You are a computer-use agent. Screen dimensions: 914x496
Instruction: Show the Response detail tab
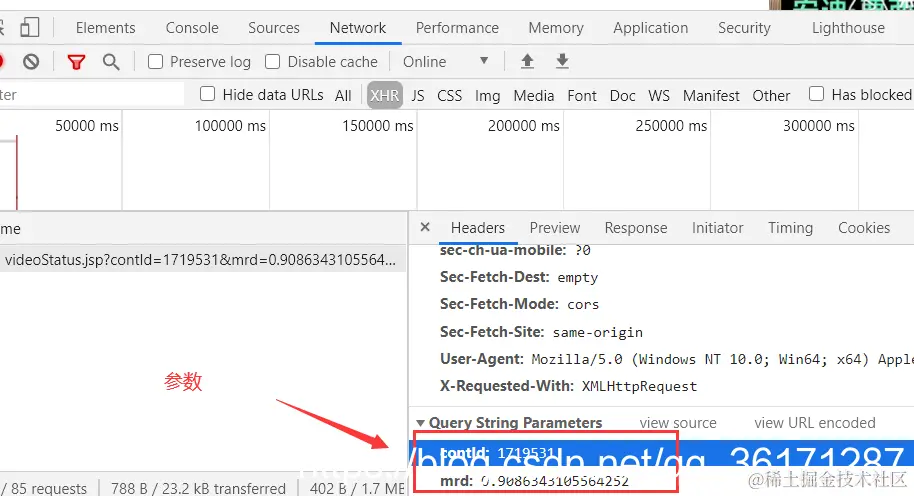pyautogui.click(x=636, y=228)
